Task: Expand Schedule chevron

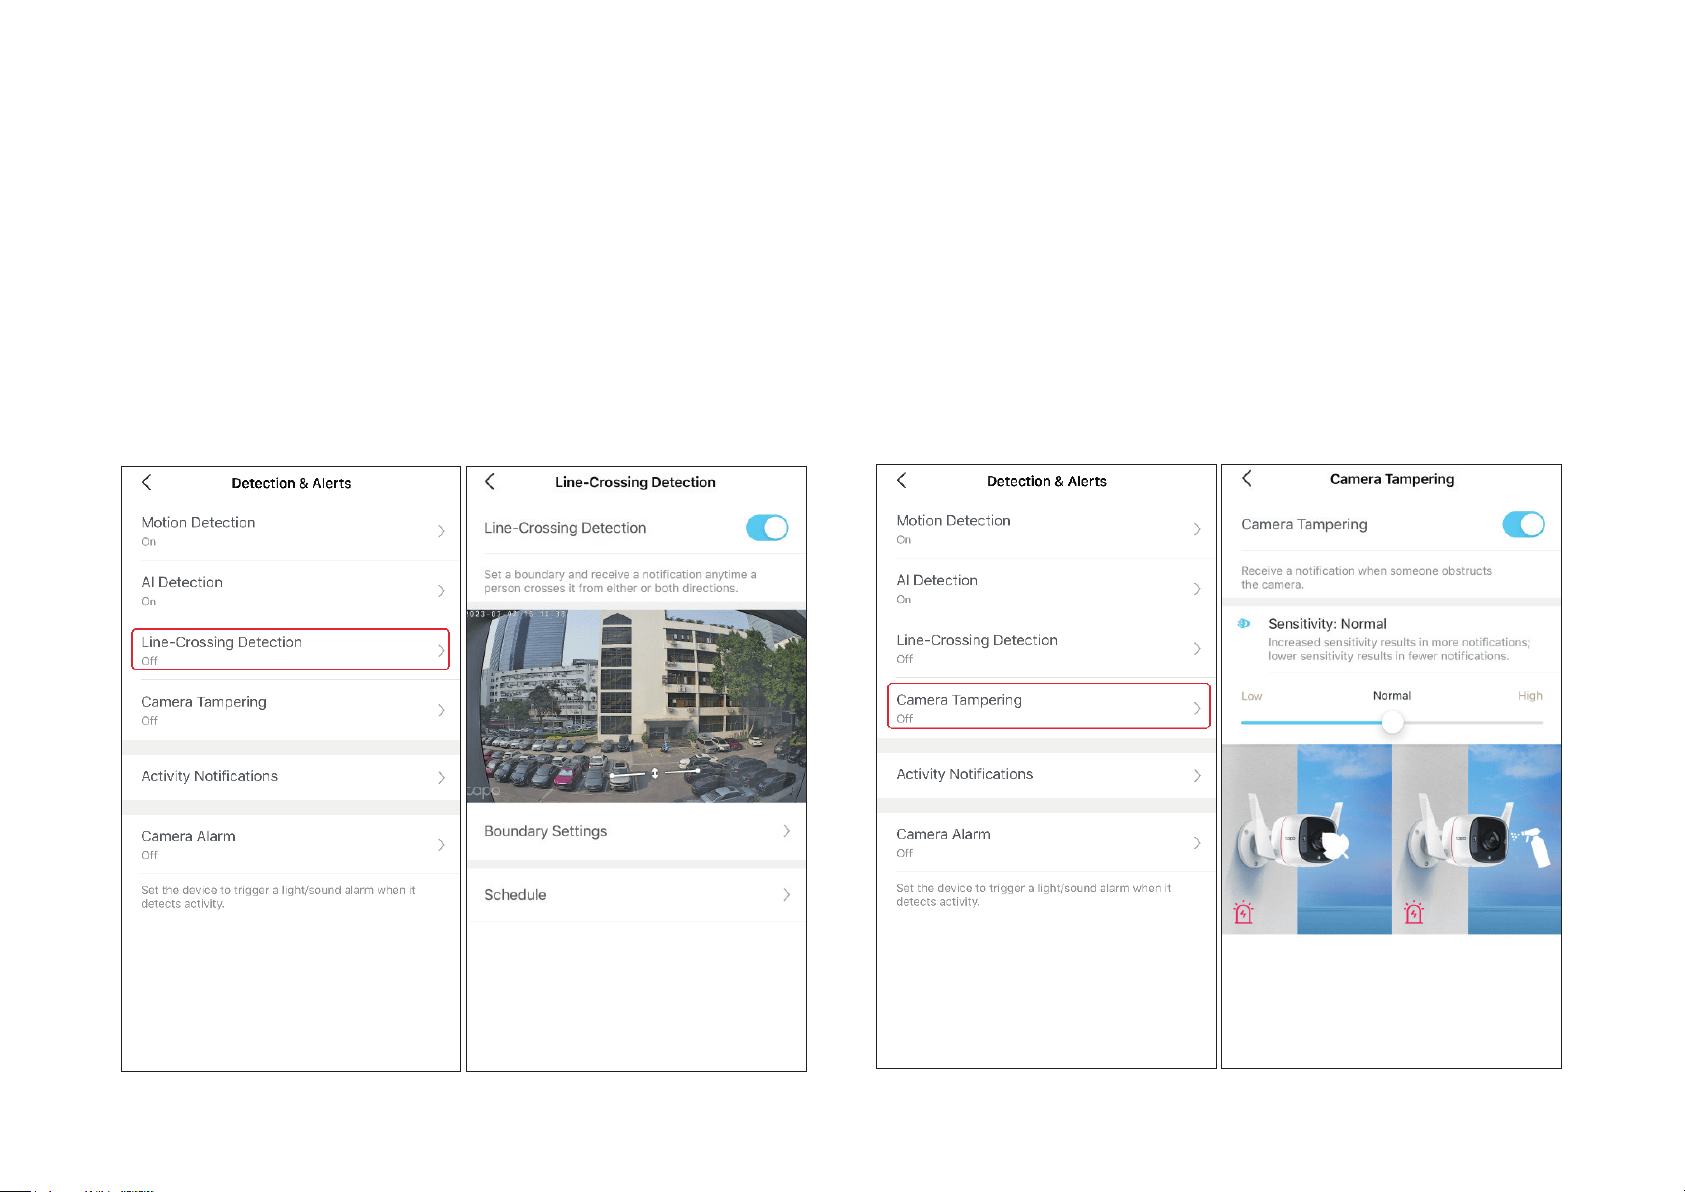Action: tap(787, 895)
